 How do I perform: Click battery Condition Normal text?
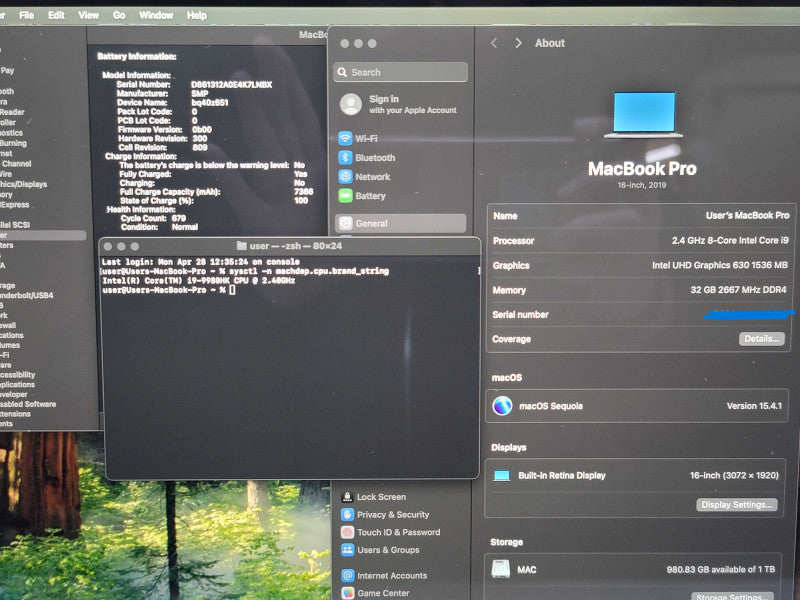click(185, 227)
